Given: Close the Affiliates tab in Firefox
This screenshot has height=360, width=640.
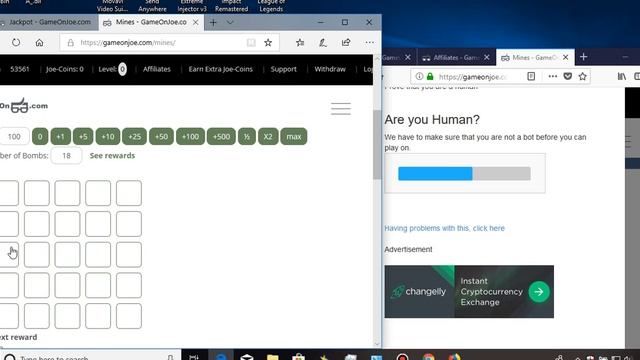Looking at the screenshot, I should point(487,58).
